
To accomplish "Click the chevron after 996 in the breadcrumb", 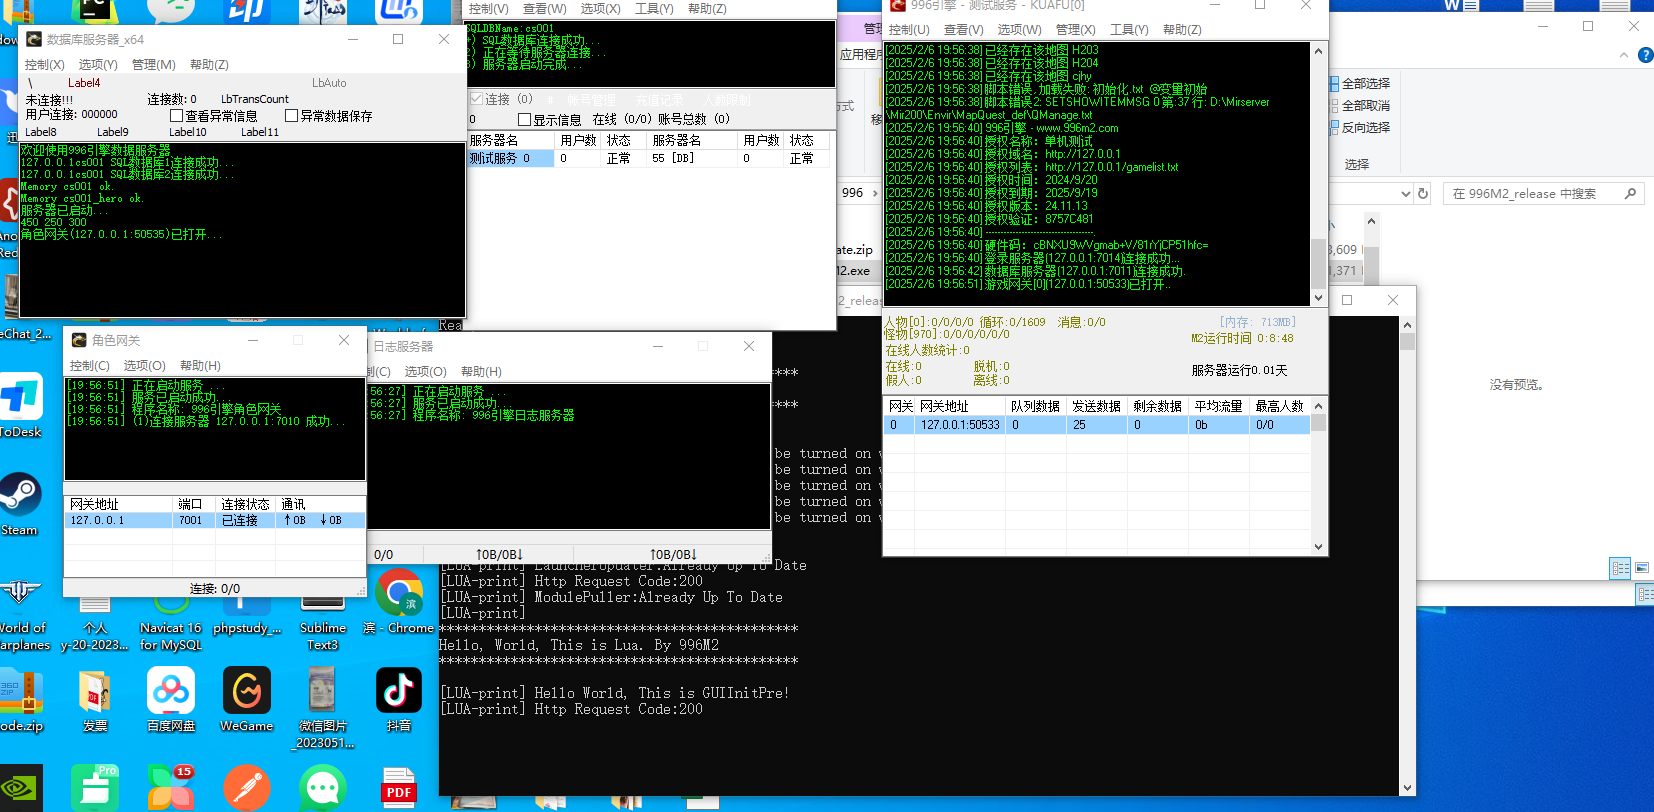I will [875, 193].
